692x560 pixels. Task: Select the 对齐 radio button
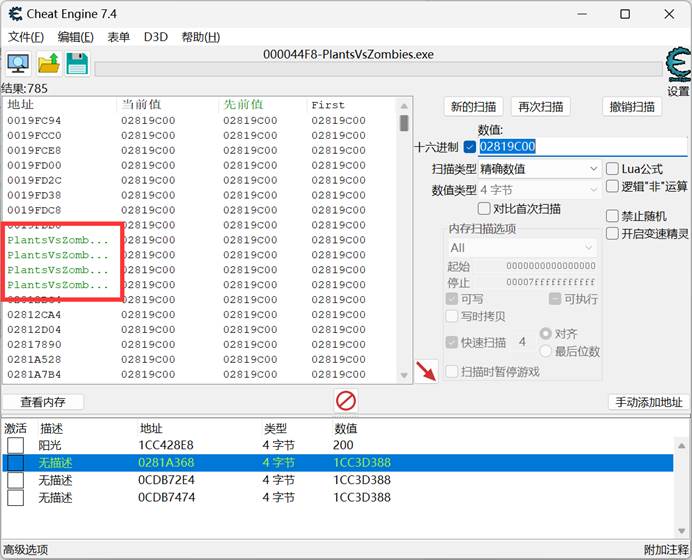click(546, 334)
